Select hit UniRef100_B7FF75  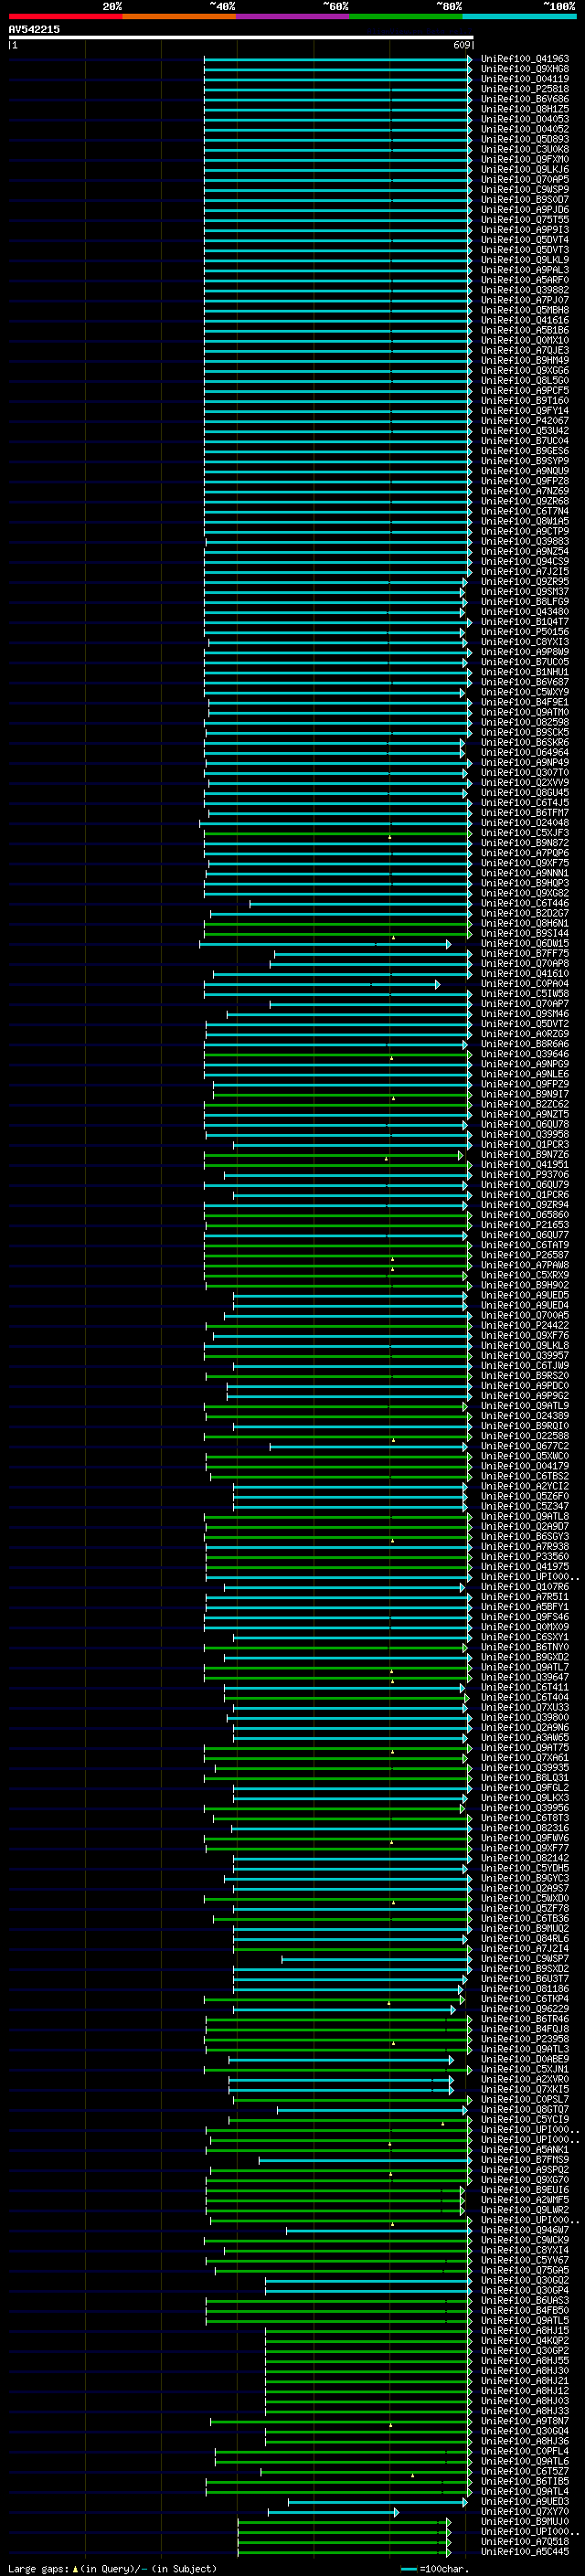525,954
